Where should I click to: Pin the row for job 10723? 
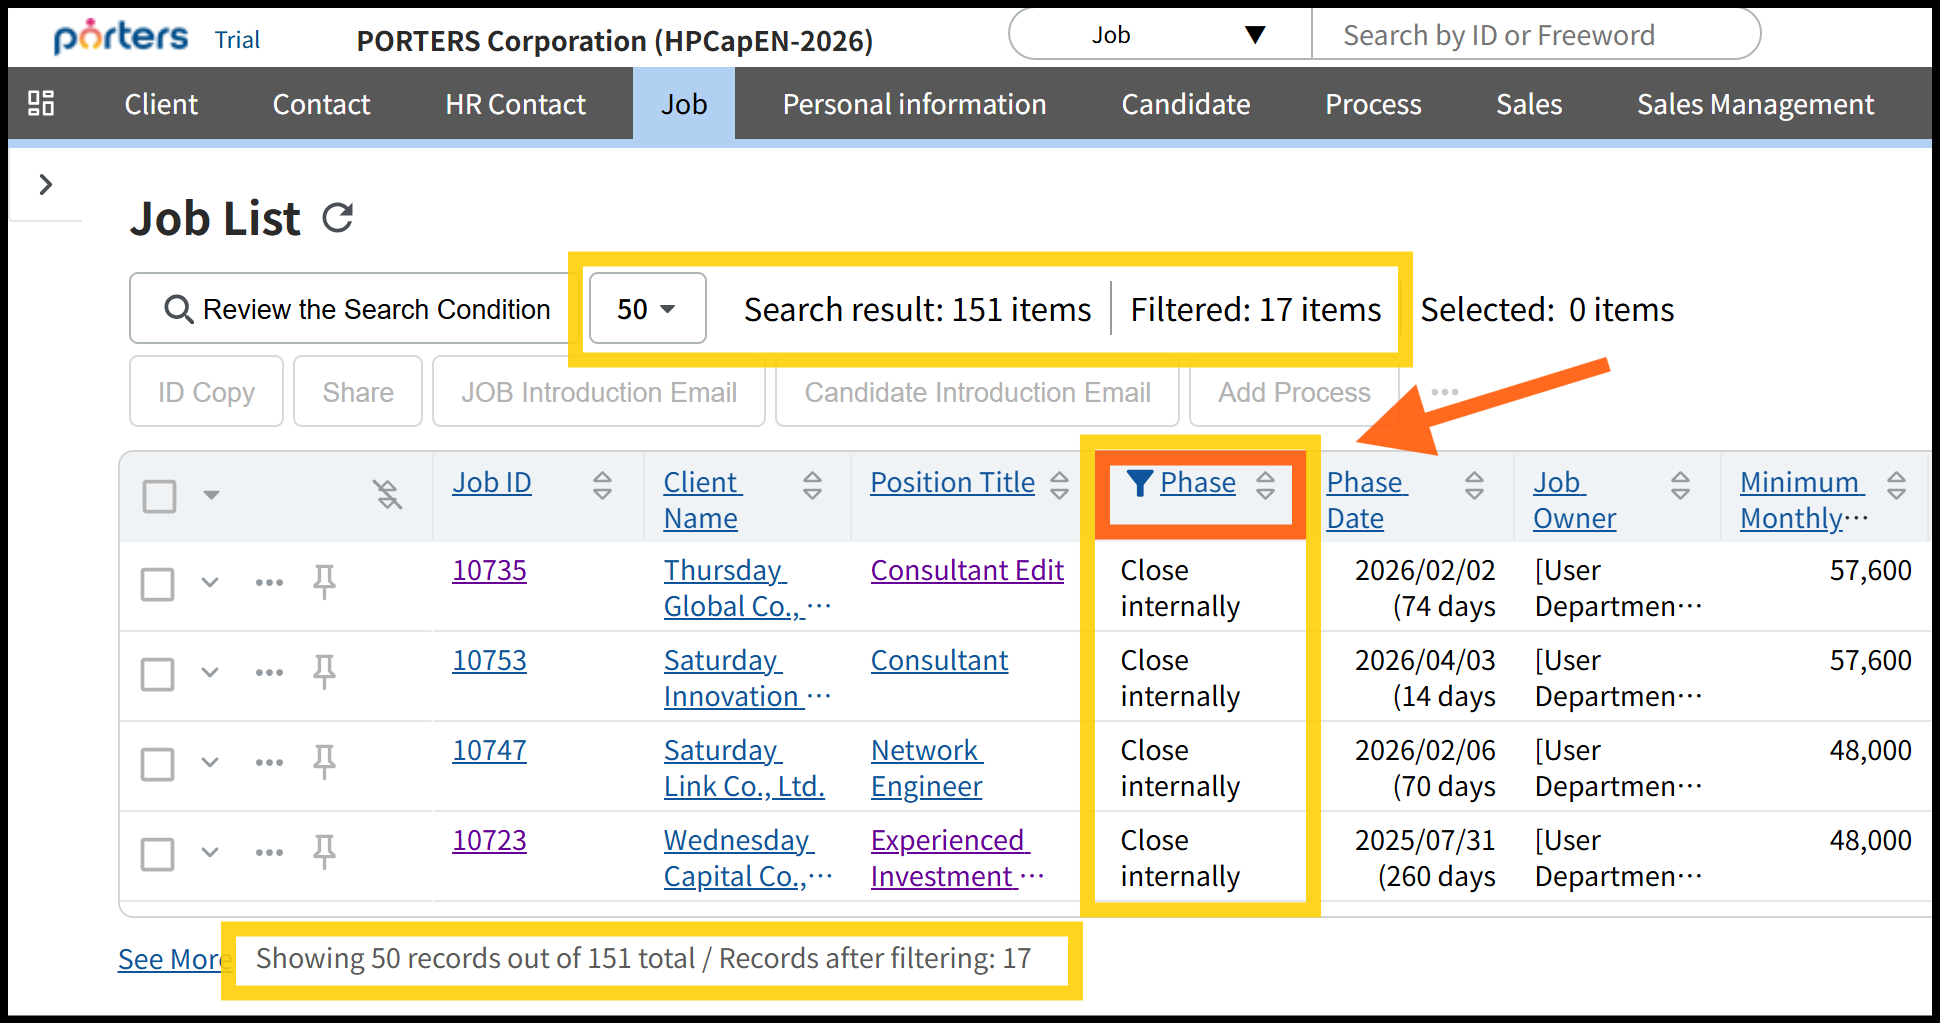[x=324, y=851]
